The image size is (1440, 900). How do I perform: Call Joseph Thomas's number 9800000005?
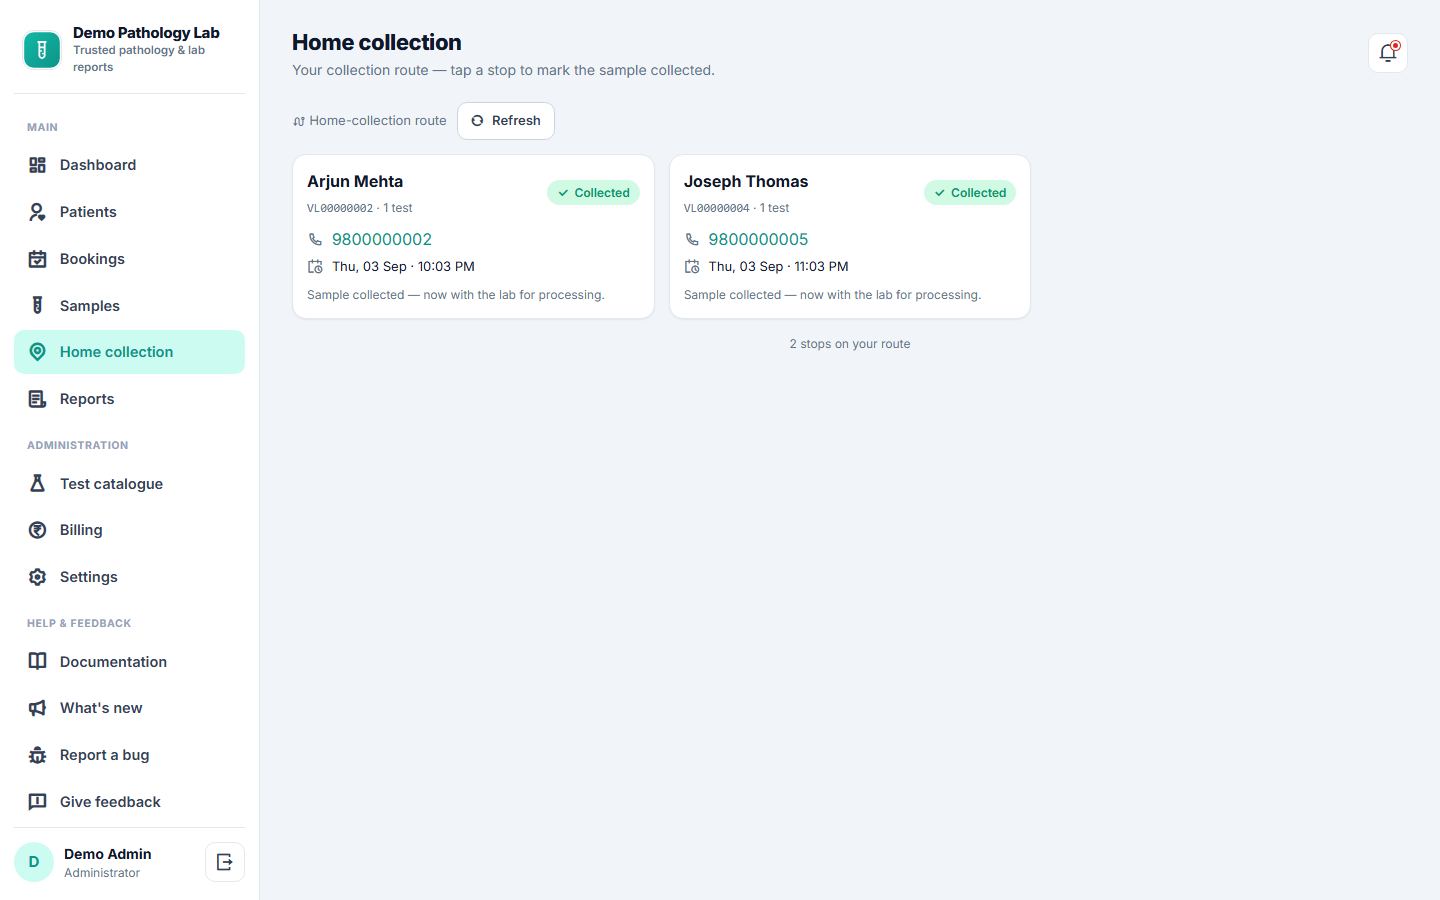(758, 239)
